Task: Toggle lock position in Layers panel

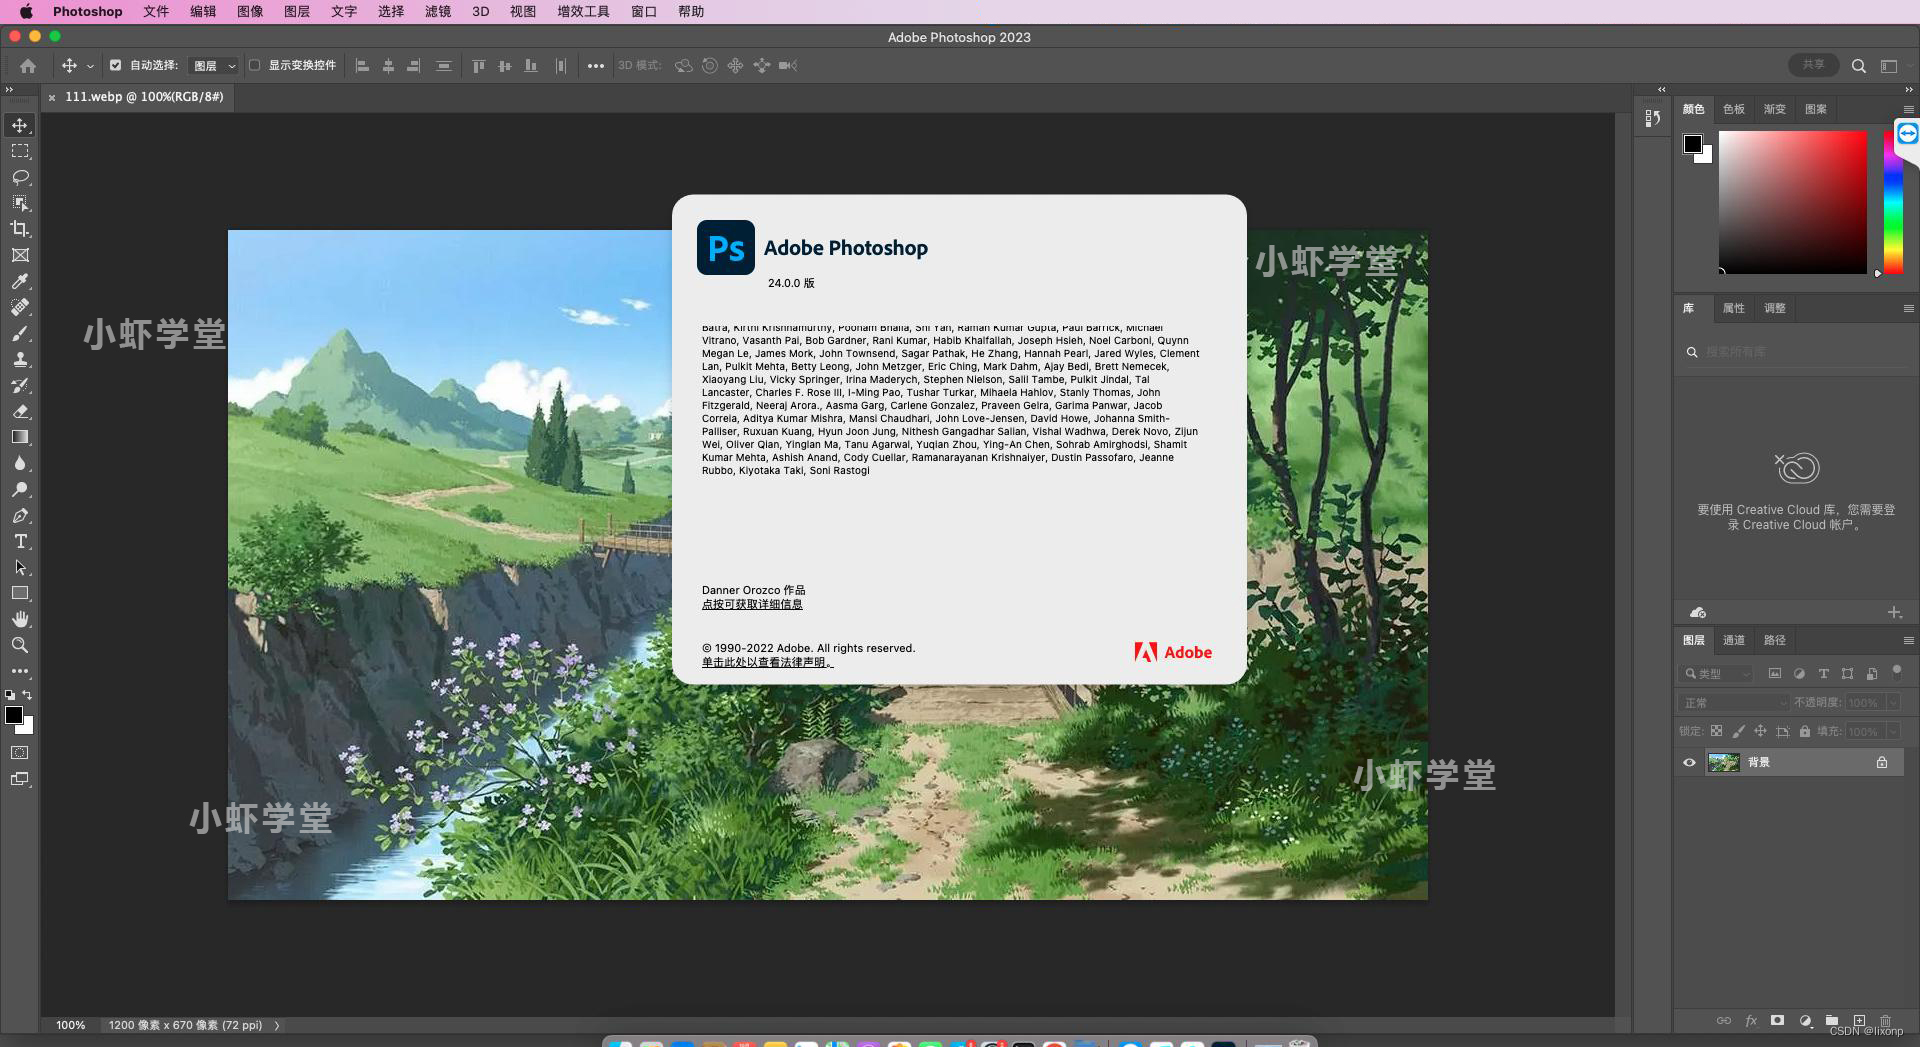Action: click(x=1760, y=731)
